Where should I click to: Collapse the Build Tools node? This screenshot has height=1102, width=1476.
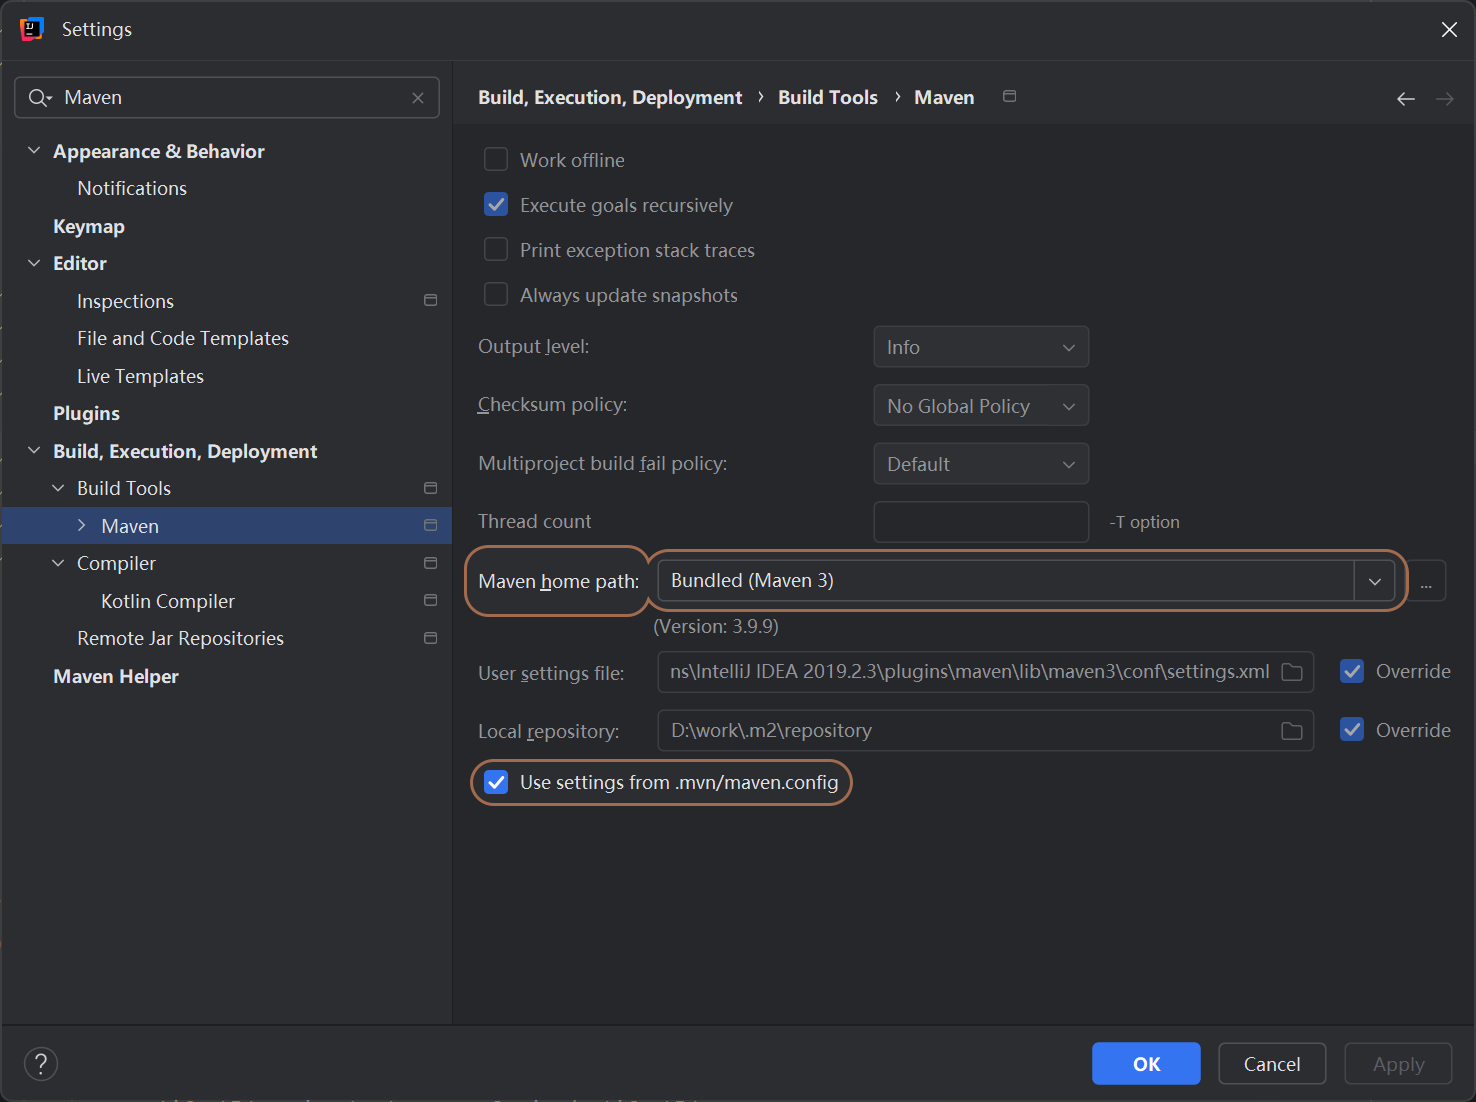pos(58,488)
